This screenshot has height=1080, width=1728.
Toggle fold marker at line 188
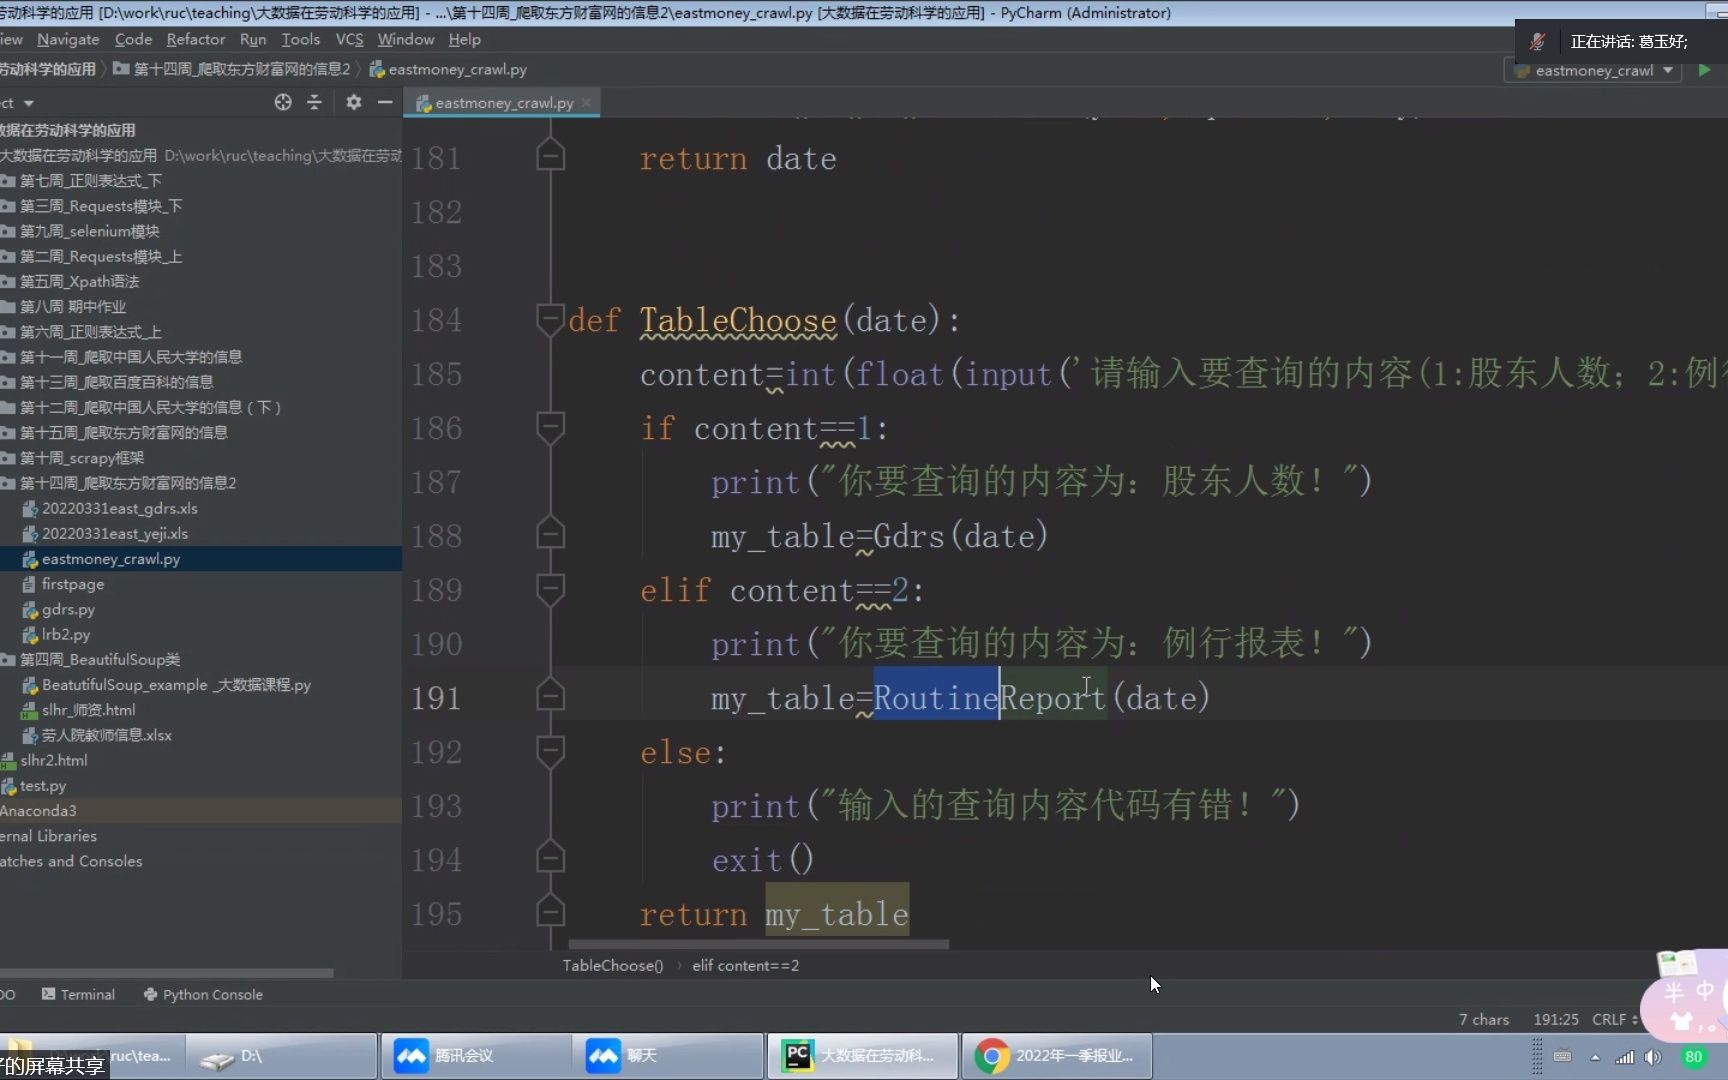tap(550, 535)
